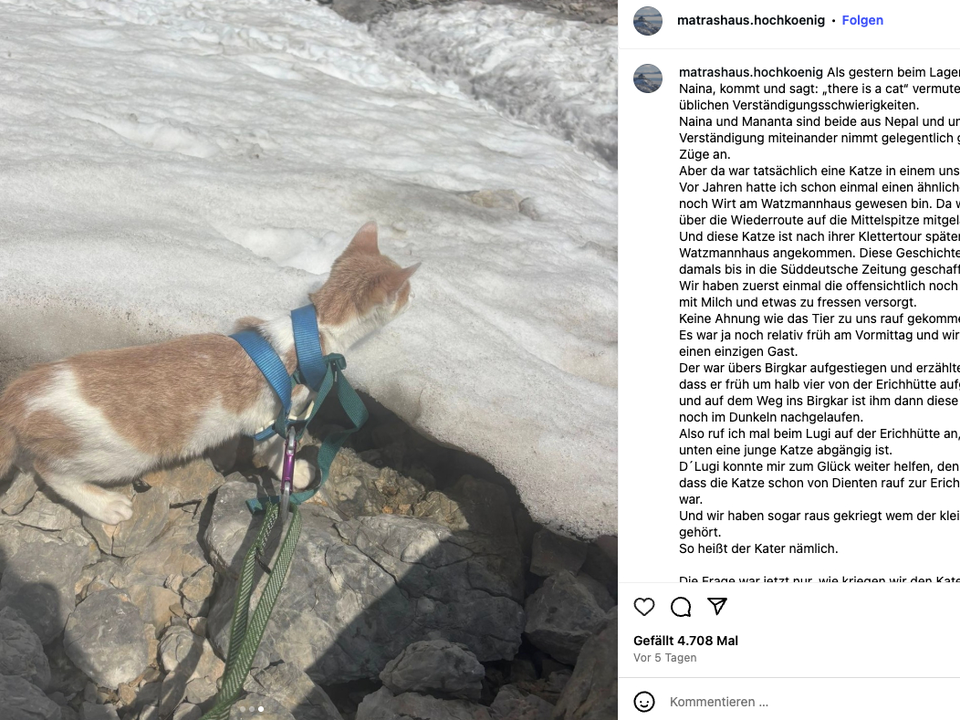The image size is (960, 720).
Task: Jump to the first carousel photo dot
Action: click(x=242, y=709)
